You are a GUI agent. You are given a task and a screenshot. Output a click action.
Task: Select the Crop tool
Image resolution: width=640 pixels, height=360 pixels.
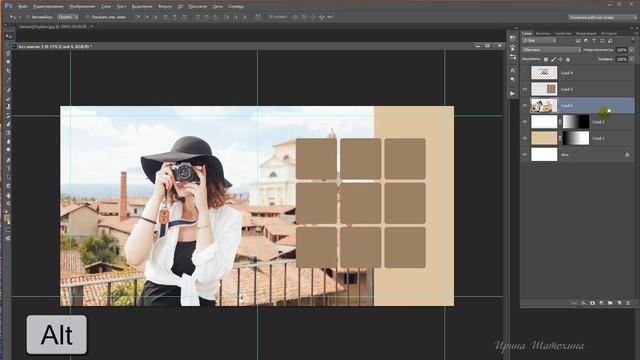(x=8, y=71)
